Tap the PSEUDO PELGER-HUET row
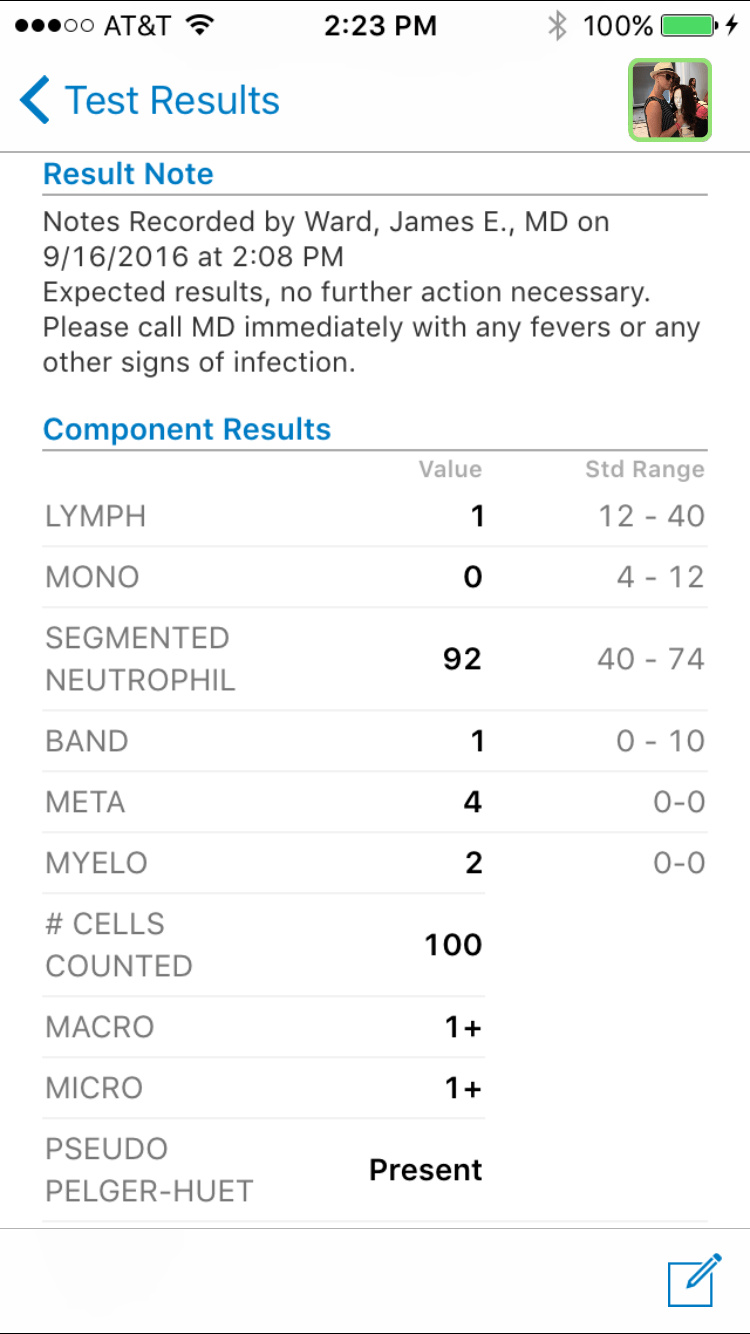Viewport: 750px width, 1334px height. click(264, 1170)
